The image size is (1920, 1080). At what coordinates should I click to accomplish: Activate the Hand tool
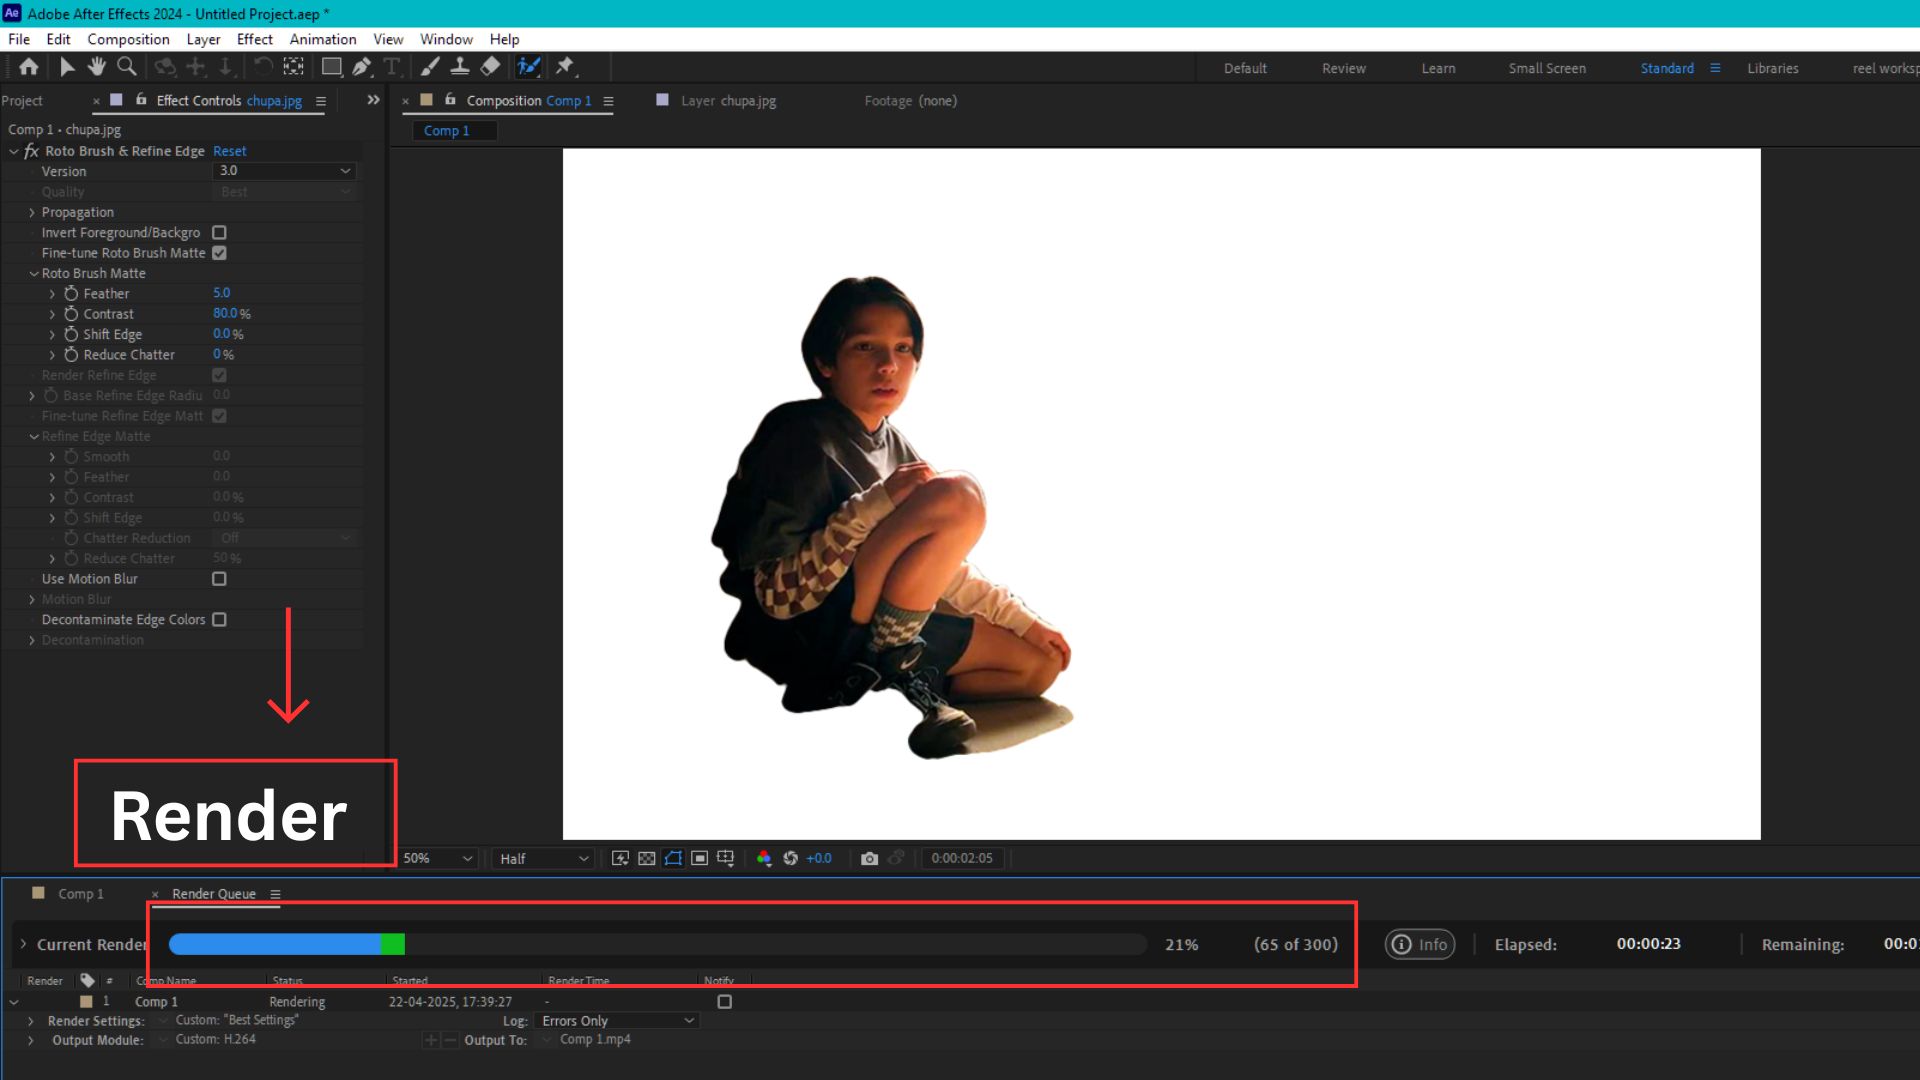click(x=96, y=66)
